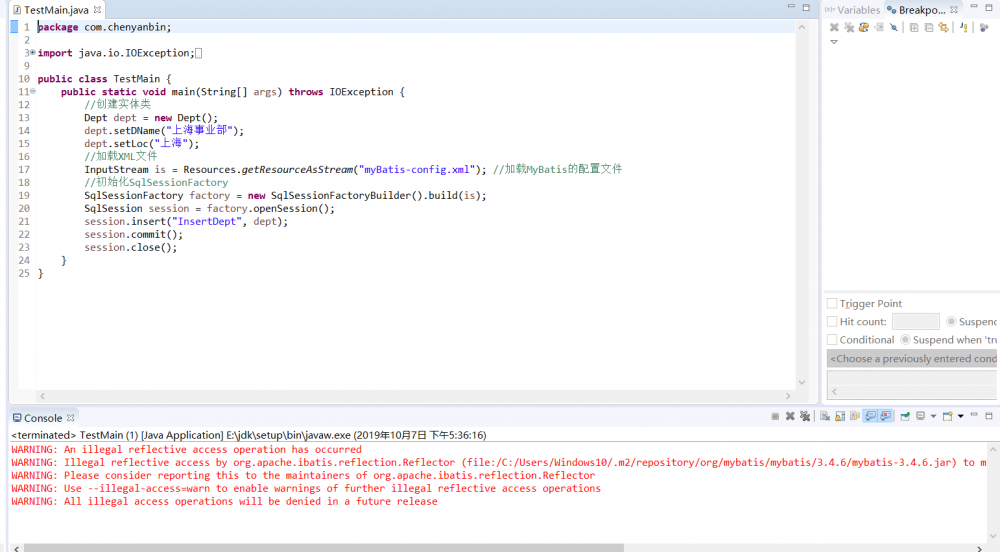1000x552 pixels.
Task: Add Java exception breakpoint
Action: tap(964, 27)
